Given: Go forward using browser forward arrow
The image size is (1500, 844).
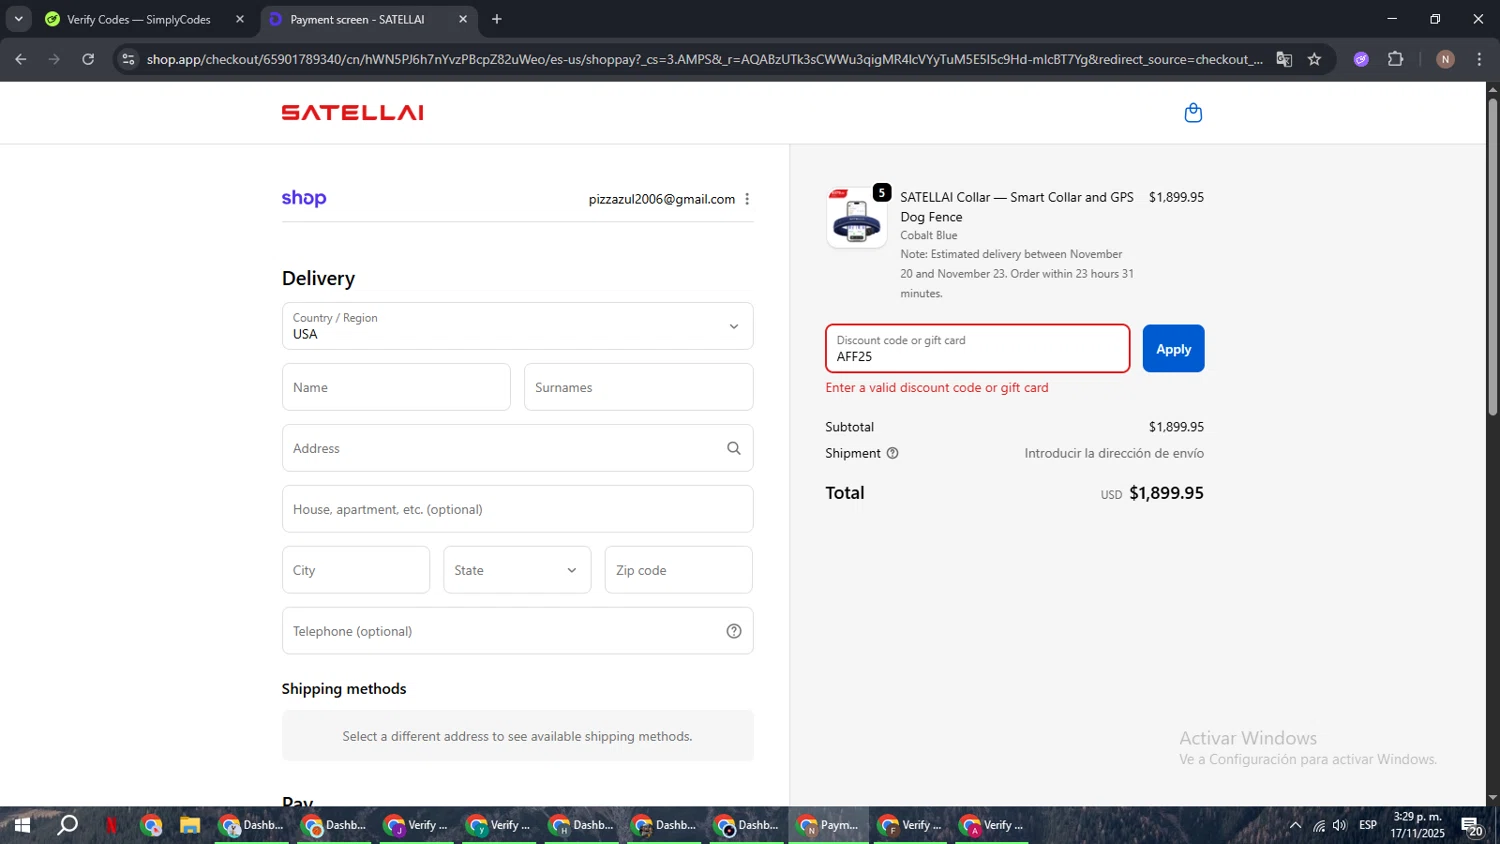Looking at the screenshot, I should (x=54, y=59).
